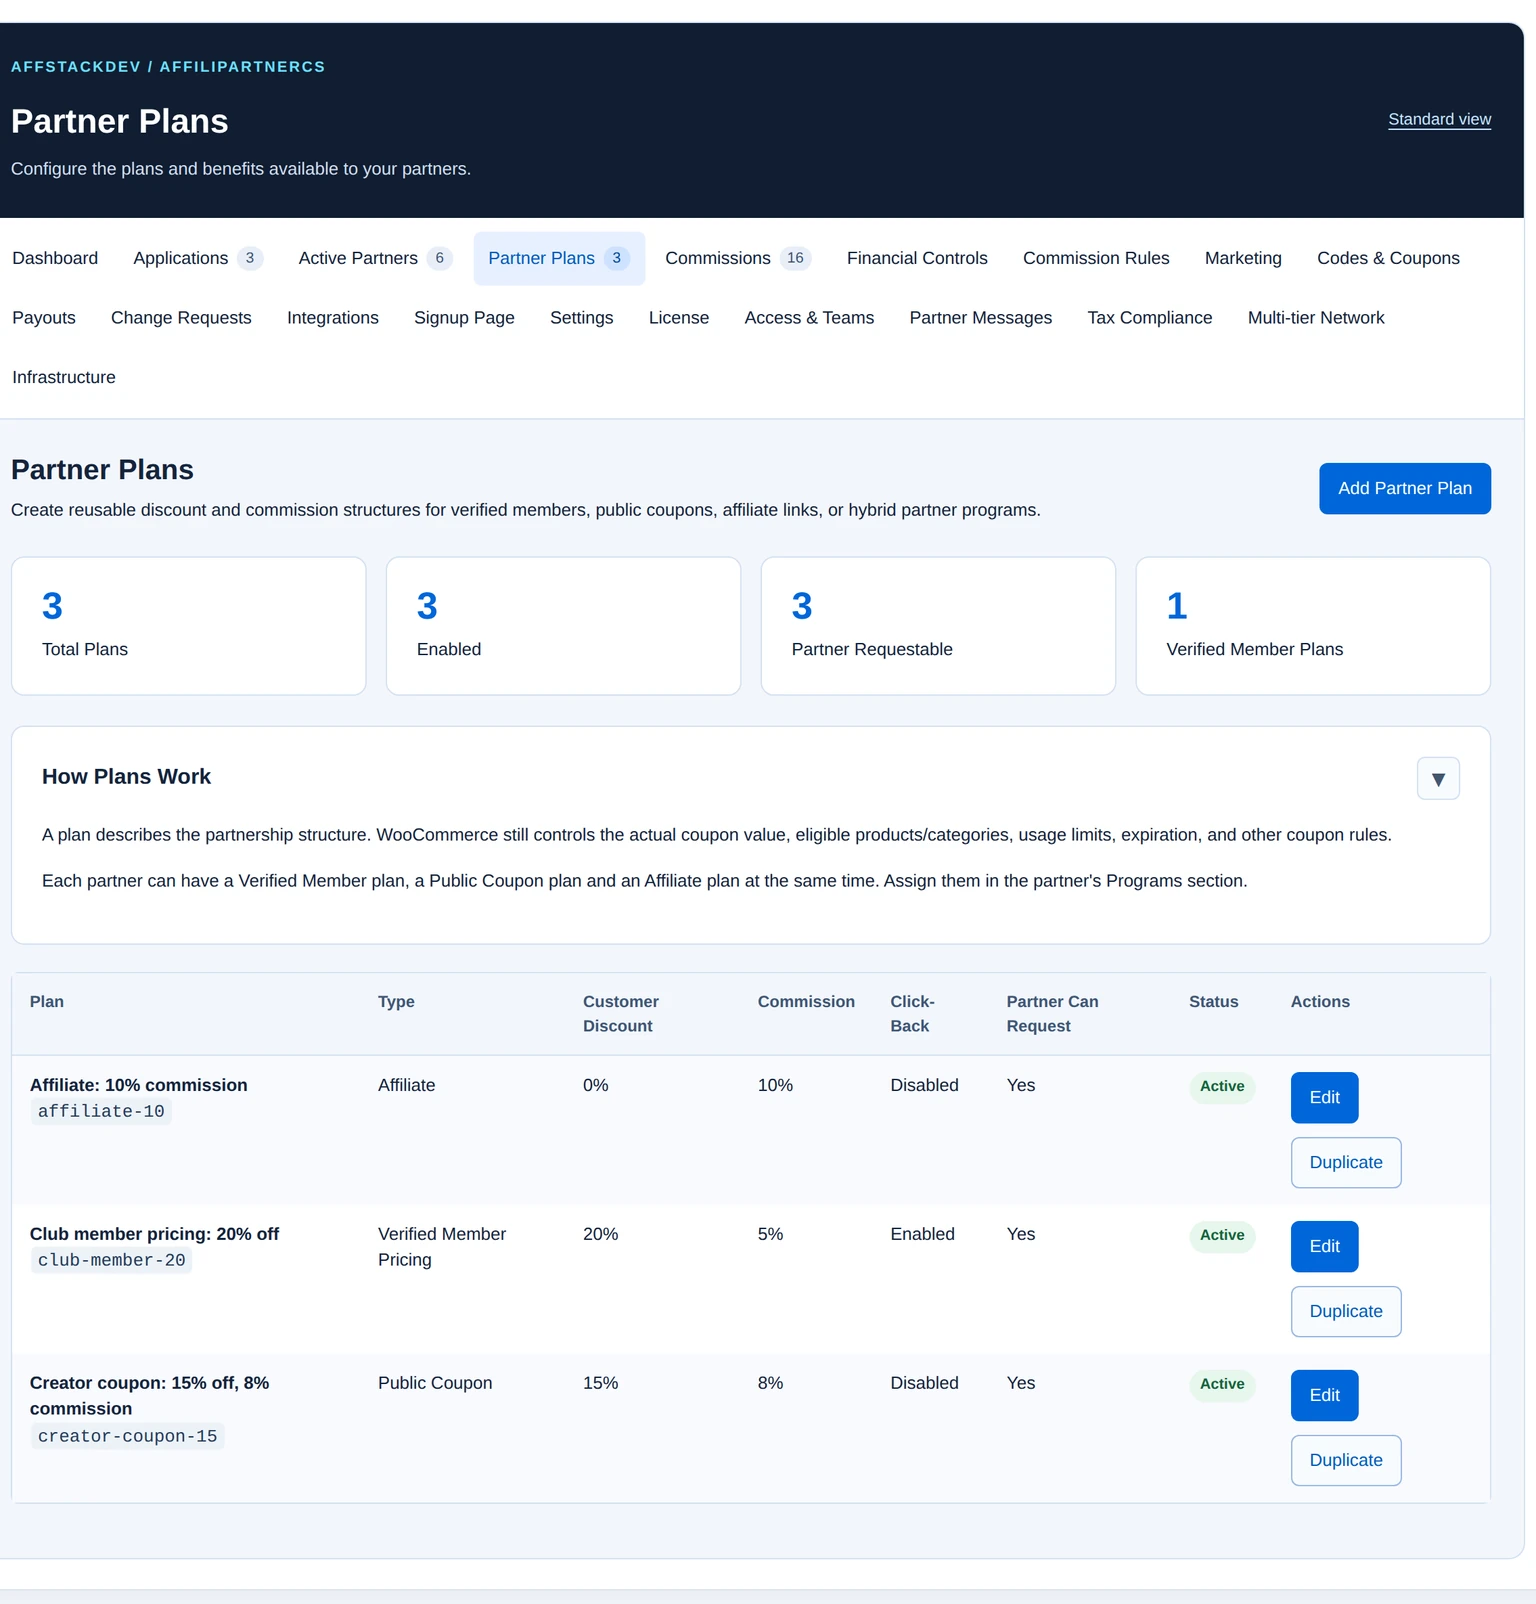Duplicate the Club member pricing plan
The width and height of the screenshot is (1536, 1604).
(x=1346, y=1312)
